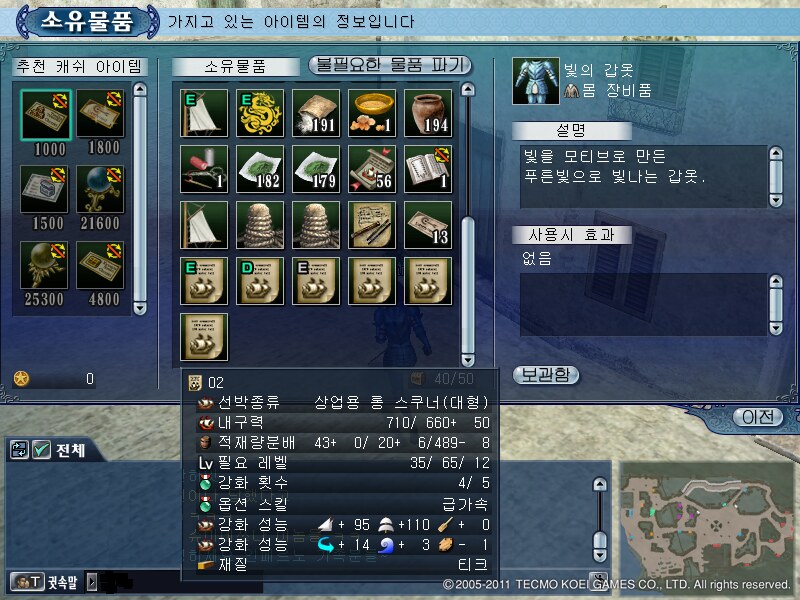Toggle the green checkmark chat filter
The image size is (800, 600).
[41, 450]
